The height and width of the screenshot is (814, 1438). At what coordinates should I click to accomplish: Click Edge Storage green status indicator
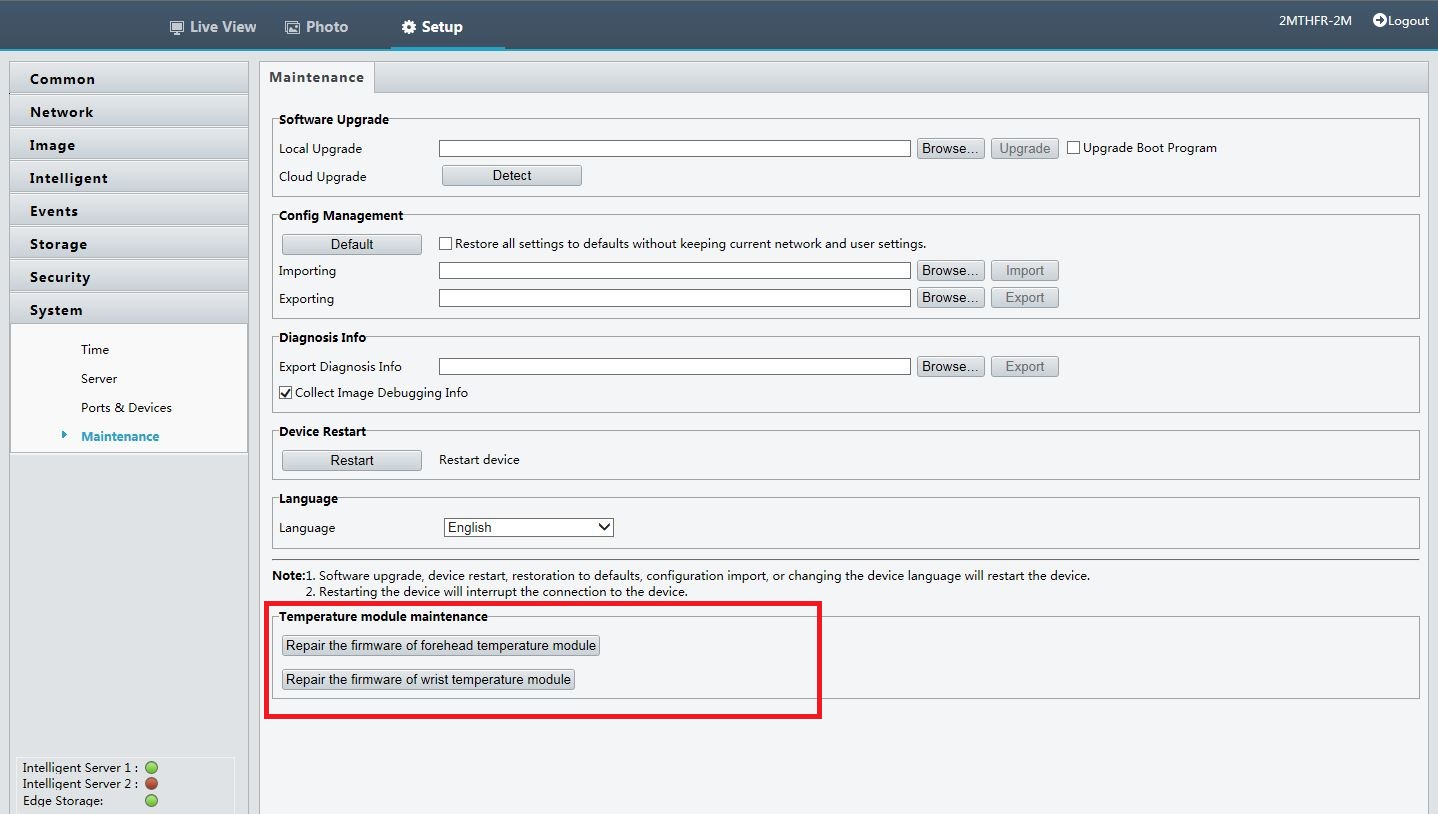[x=151, y=800]
